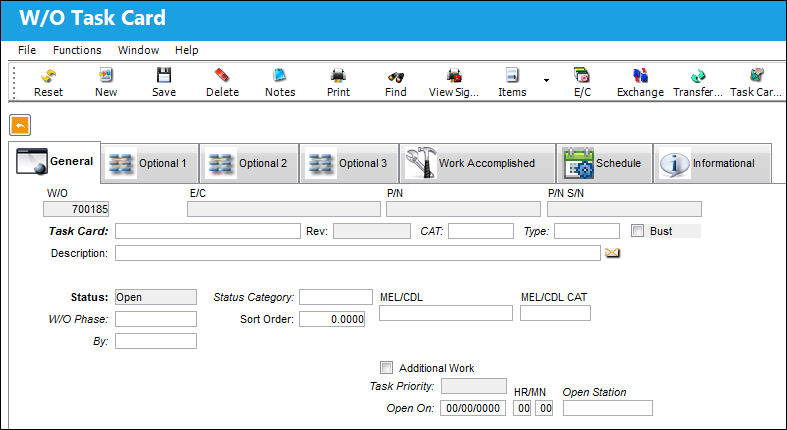This screenshot has width=787, height=430.
Task: Click the Rev field
Action: (372, 231)
